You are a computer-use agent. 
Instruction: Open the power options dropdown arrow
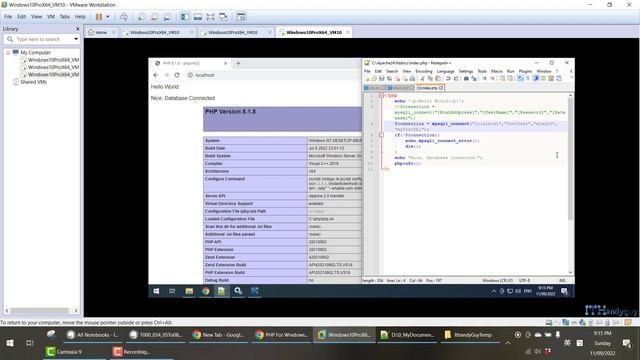[108, 17]
